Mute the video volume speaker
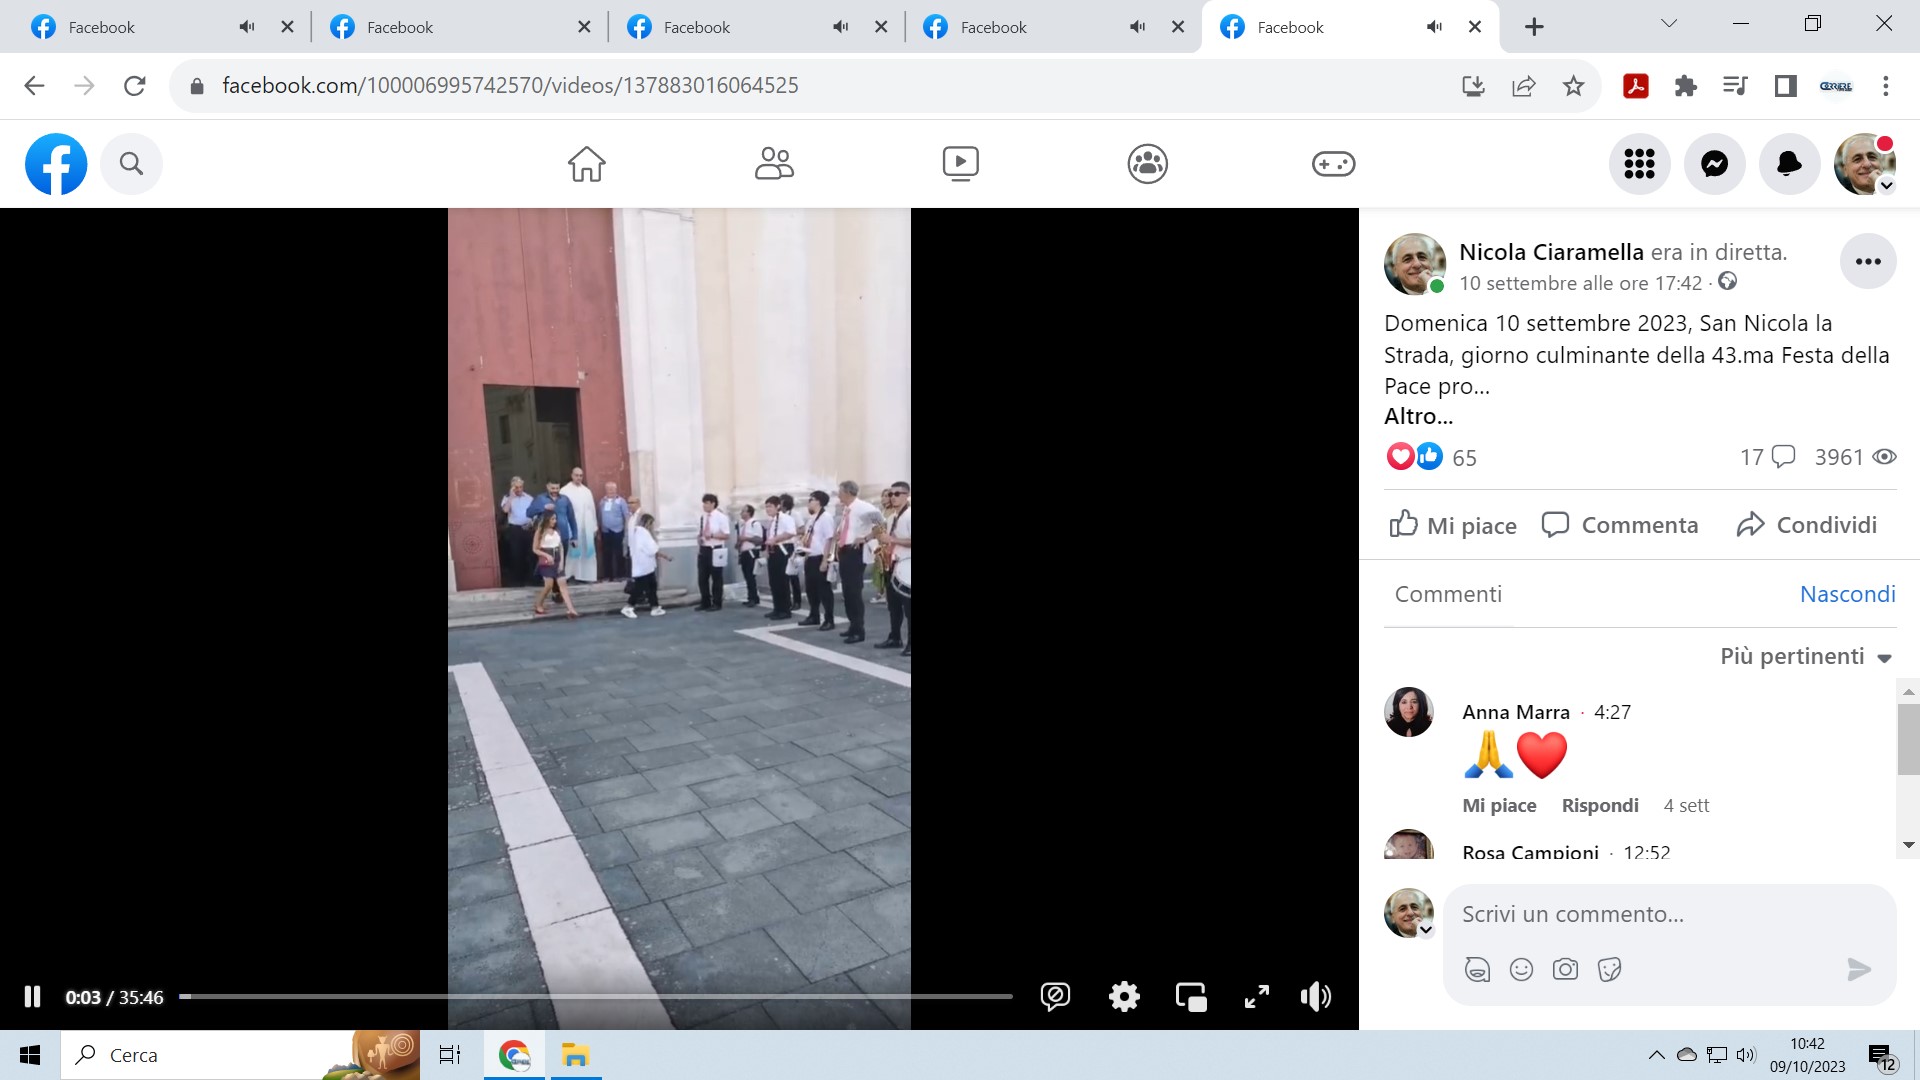1920x1080 pixels. [1316, 996]
